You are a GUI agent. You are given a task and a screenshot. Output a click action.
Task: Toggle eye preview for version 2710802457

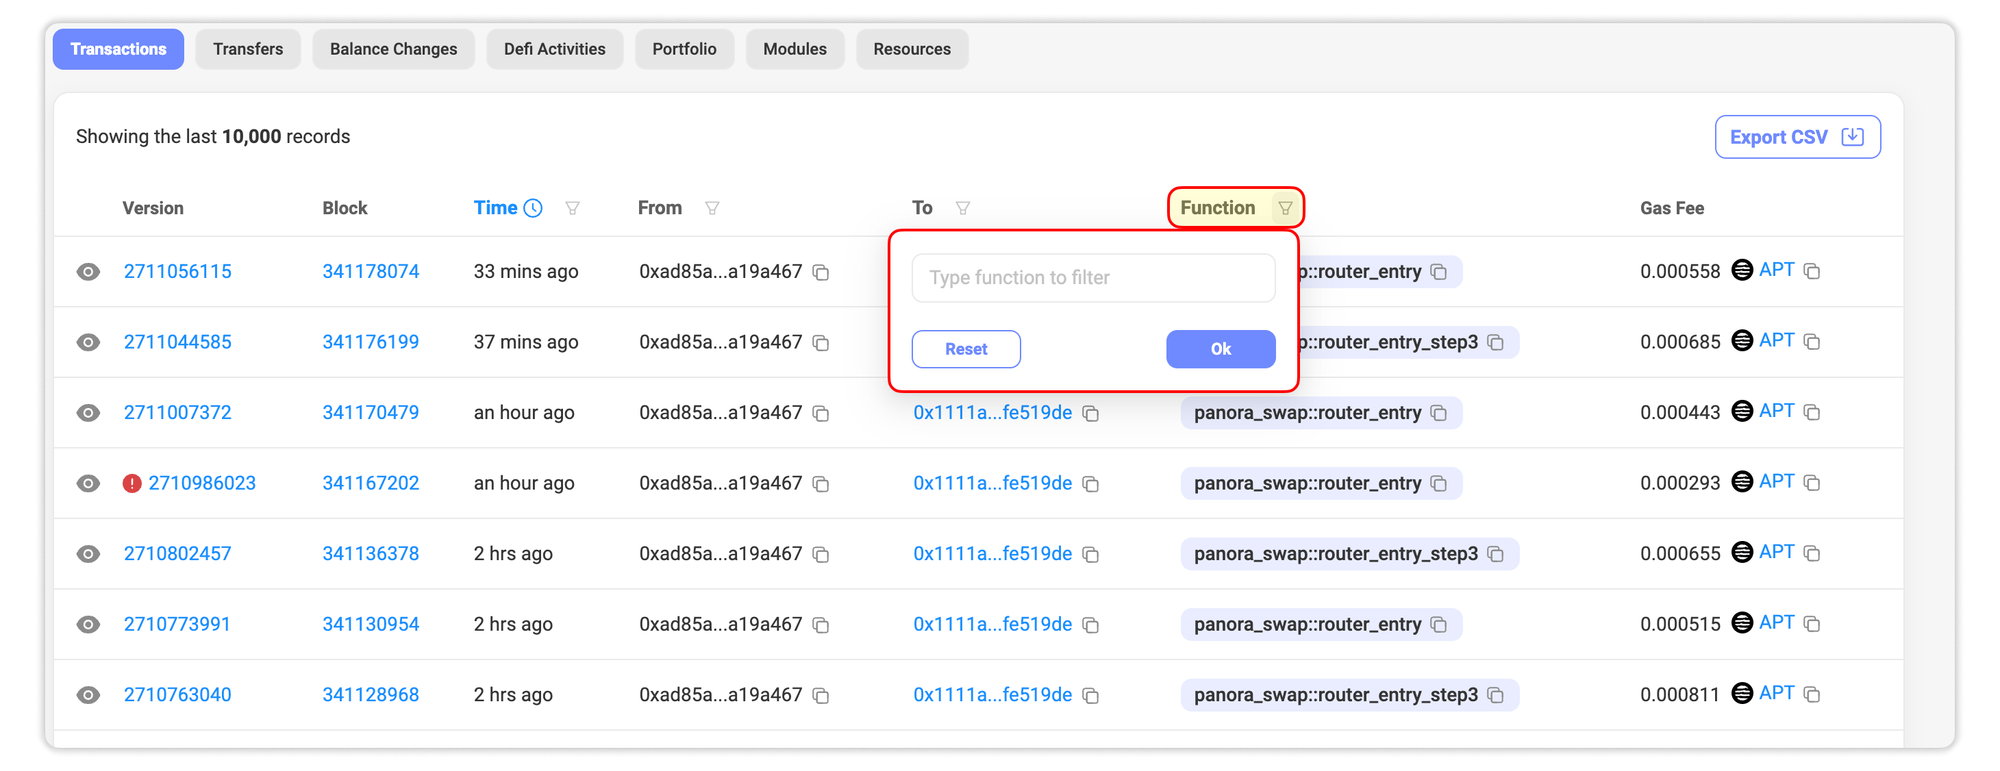point(89,554)
